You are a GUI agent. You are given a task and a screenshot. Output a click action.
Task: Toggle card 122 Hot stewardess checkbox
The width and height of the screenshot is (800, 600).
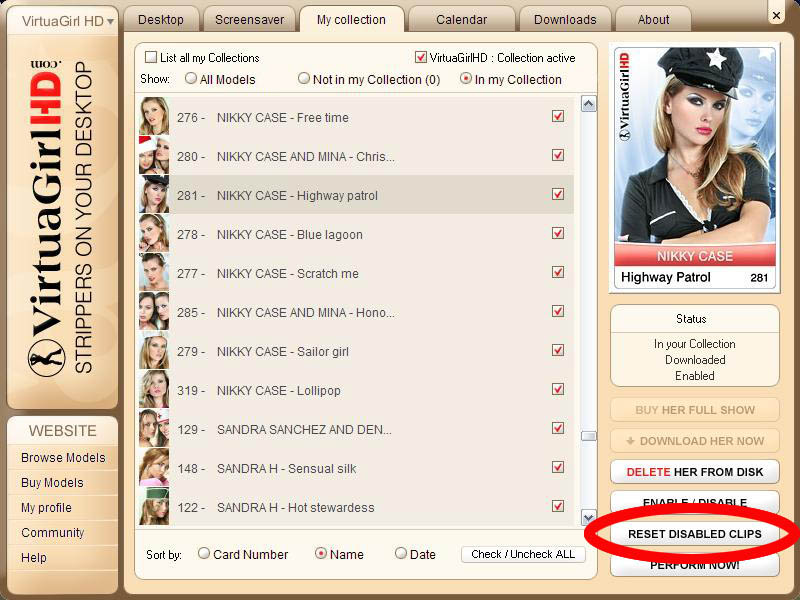(558, 506)
